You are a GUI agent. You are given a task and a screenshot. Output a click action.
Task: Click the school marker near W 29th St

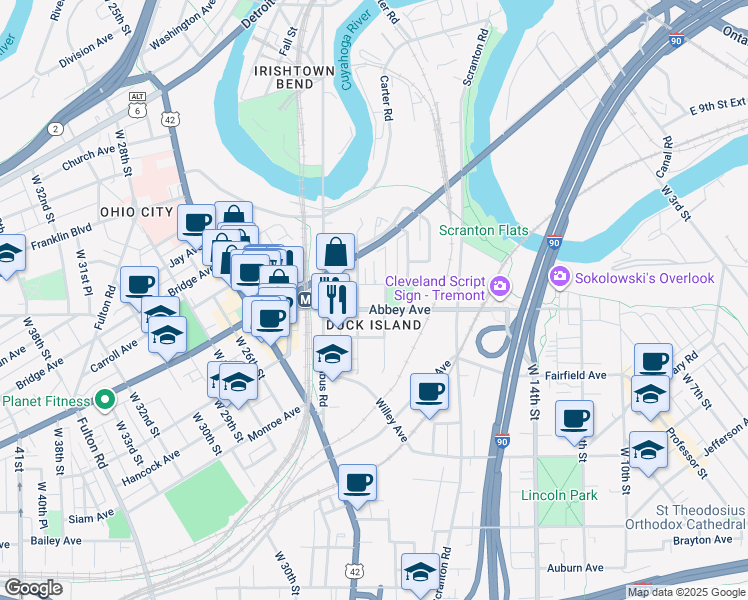pos(238,385)
